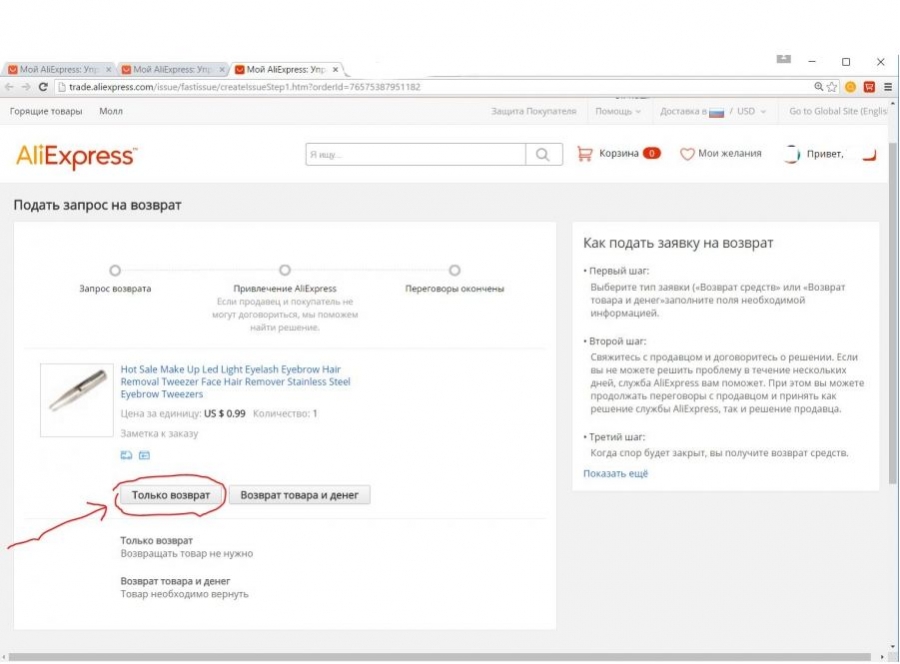Click Go to Global Site link
The image size is (900, 664).
[x=838, y=111]
